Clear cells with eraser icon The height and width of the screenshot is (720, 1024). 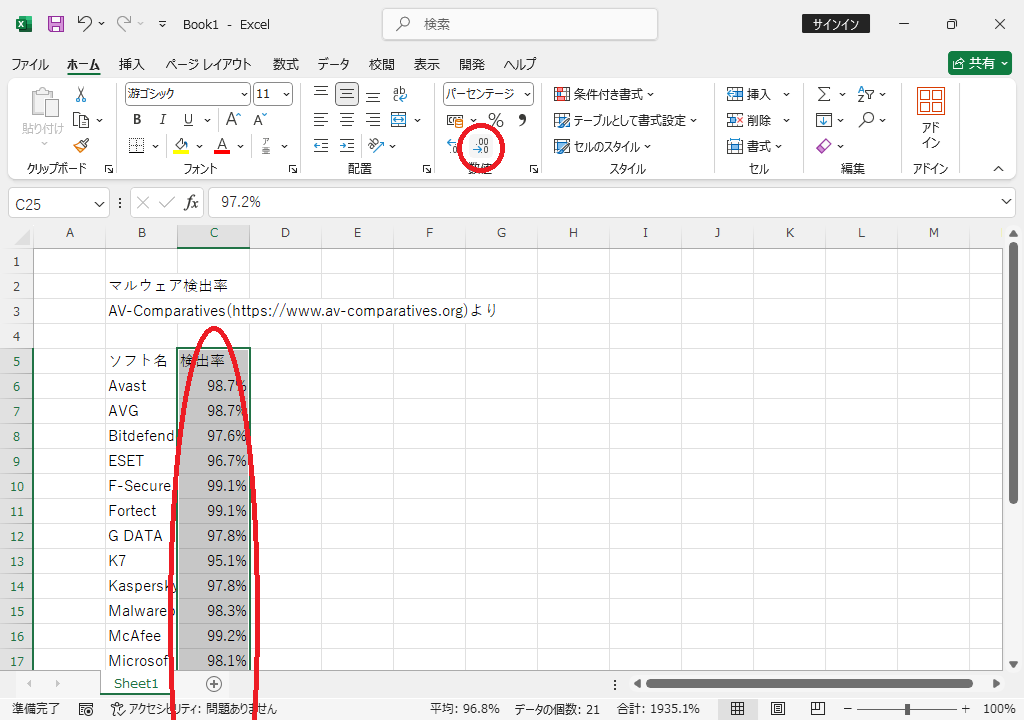pyautogui.click(x=824, y=146)
